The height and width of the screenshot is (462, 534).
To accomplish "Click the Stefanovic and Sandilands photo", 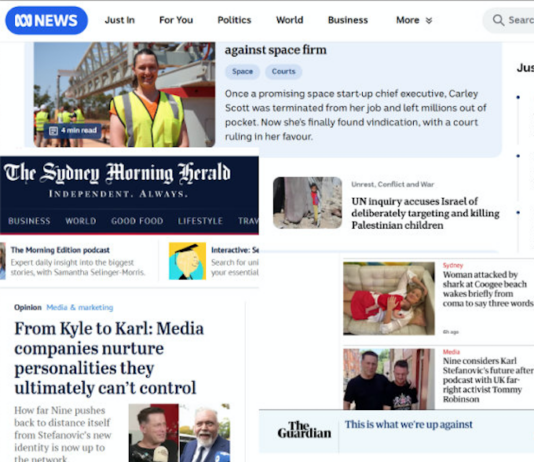I will click(179, 433).
